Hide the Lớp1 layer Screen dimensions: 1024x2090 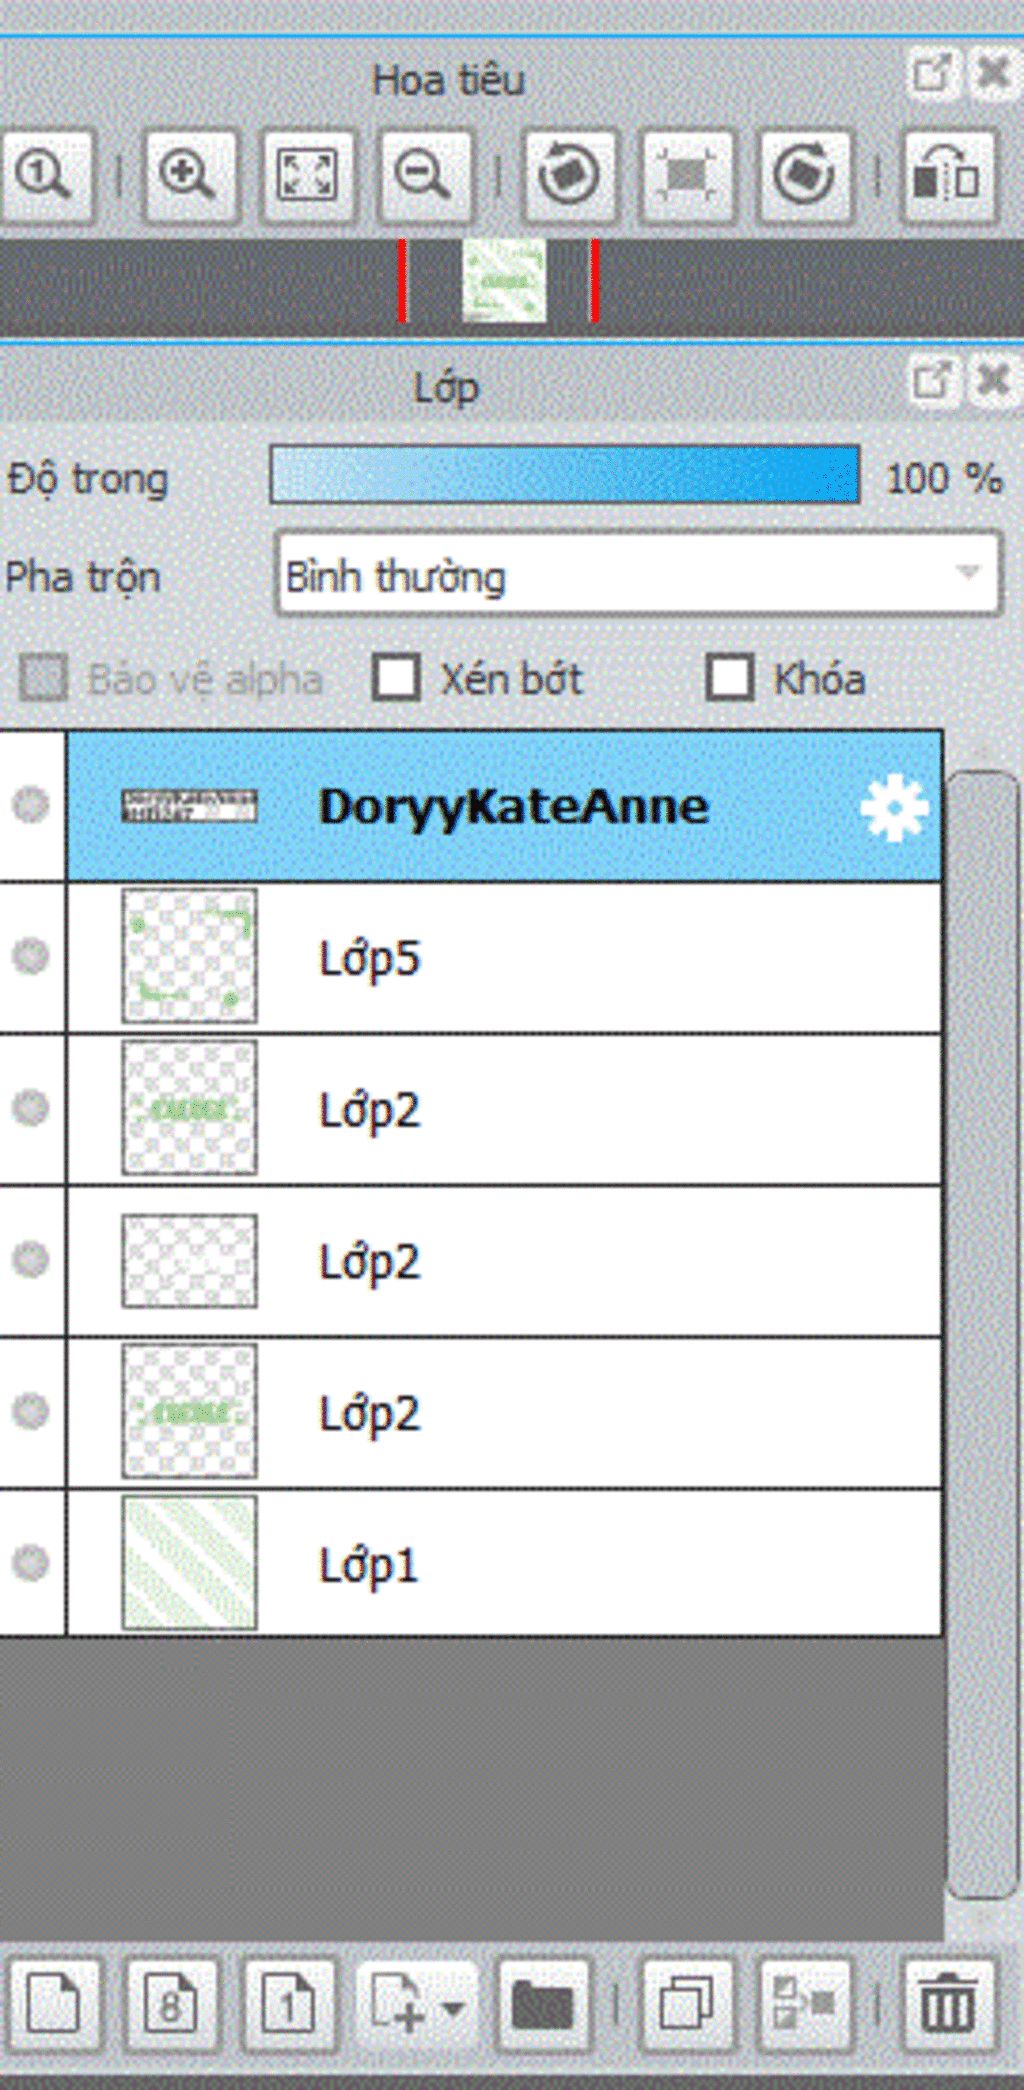(31, 1562)
